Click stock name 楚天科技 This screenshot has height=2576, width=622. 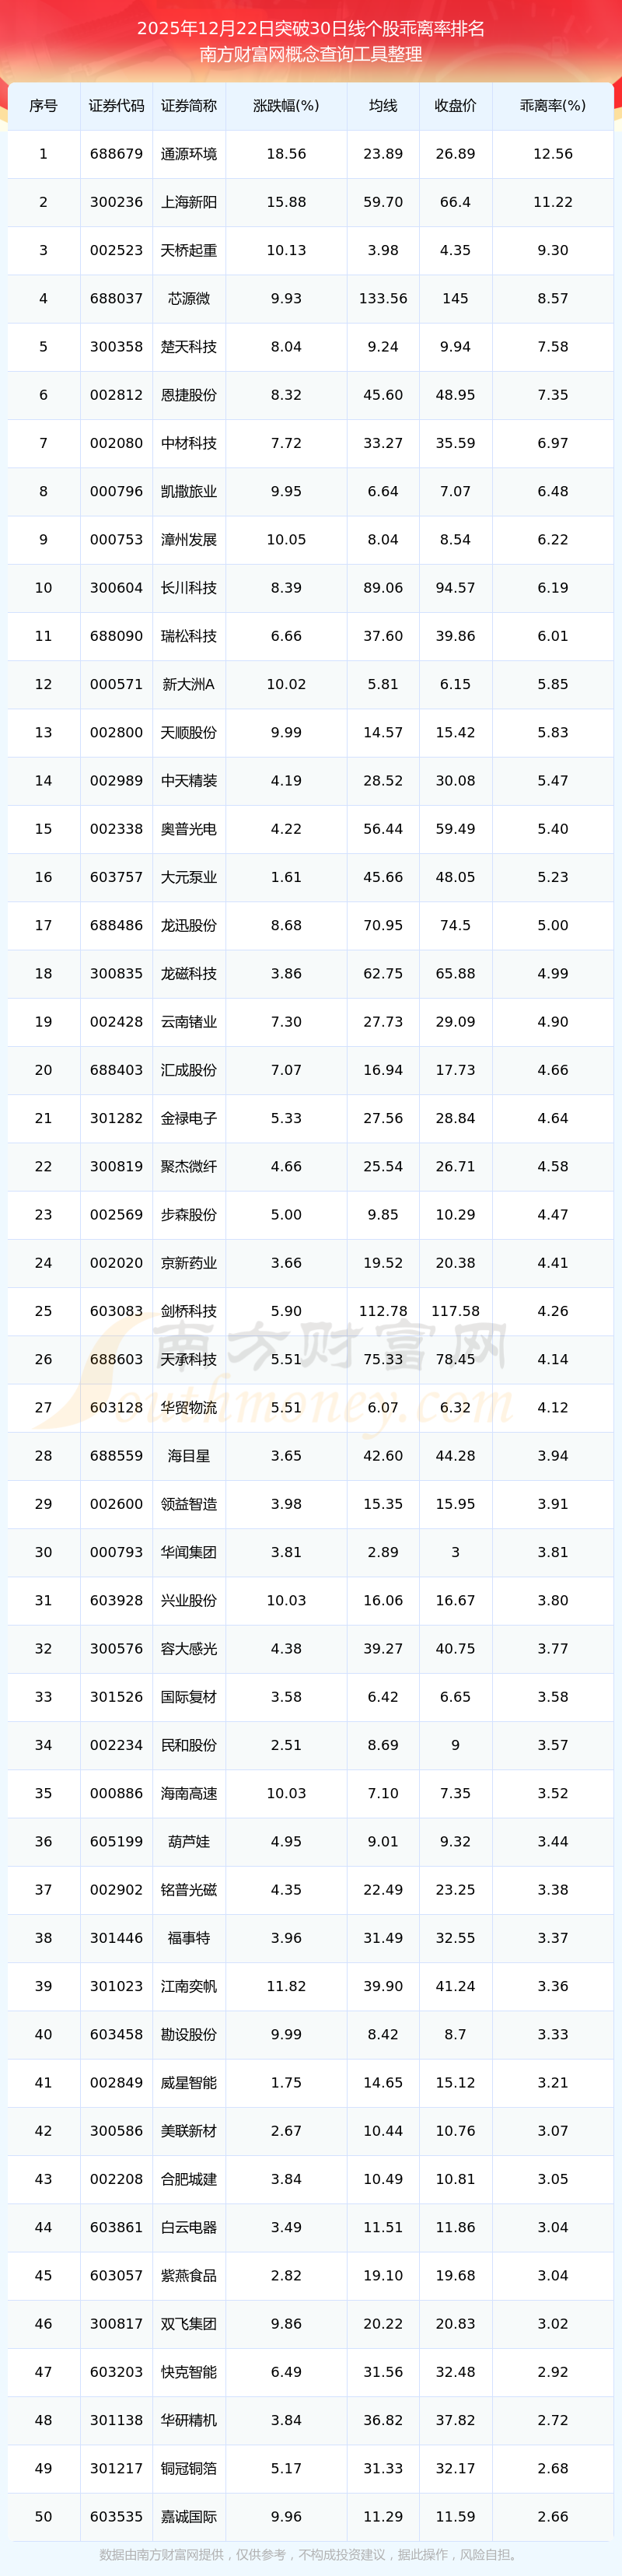pos(189,347)
